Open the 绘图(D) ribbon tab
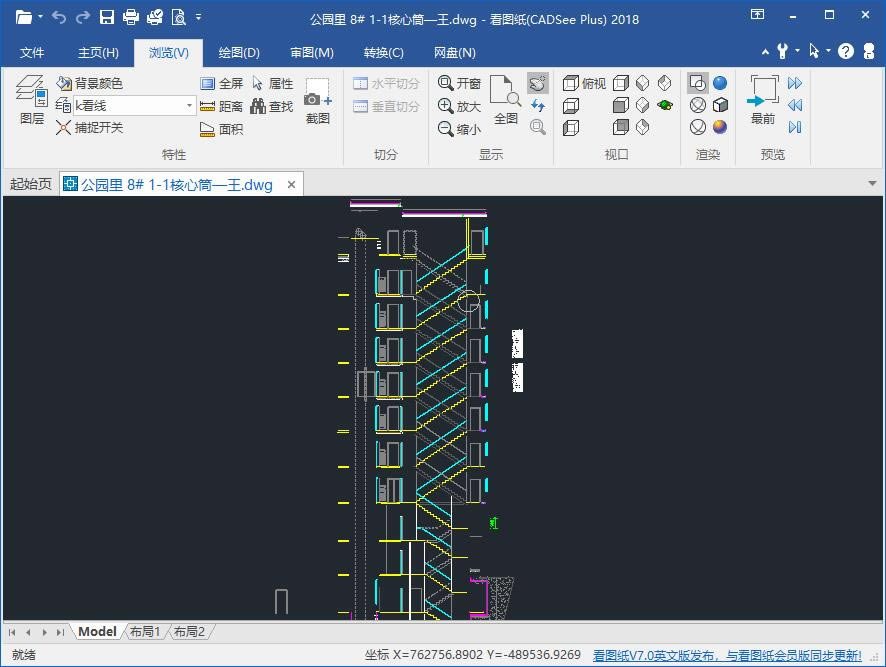The width and height of the screenshot is (886, 667). click(x=238, y=53)
